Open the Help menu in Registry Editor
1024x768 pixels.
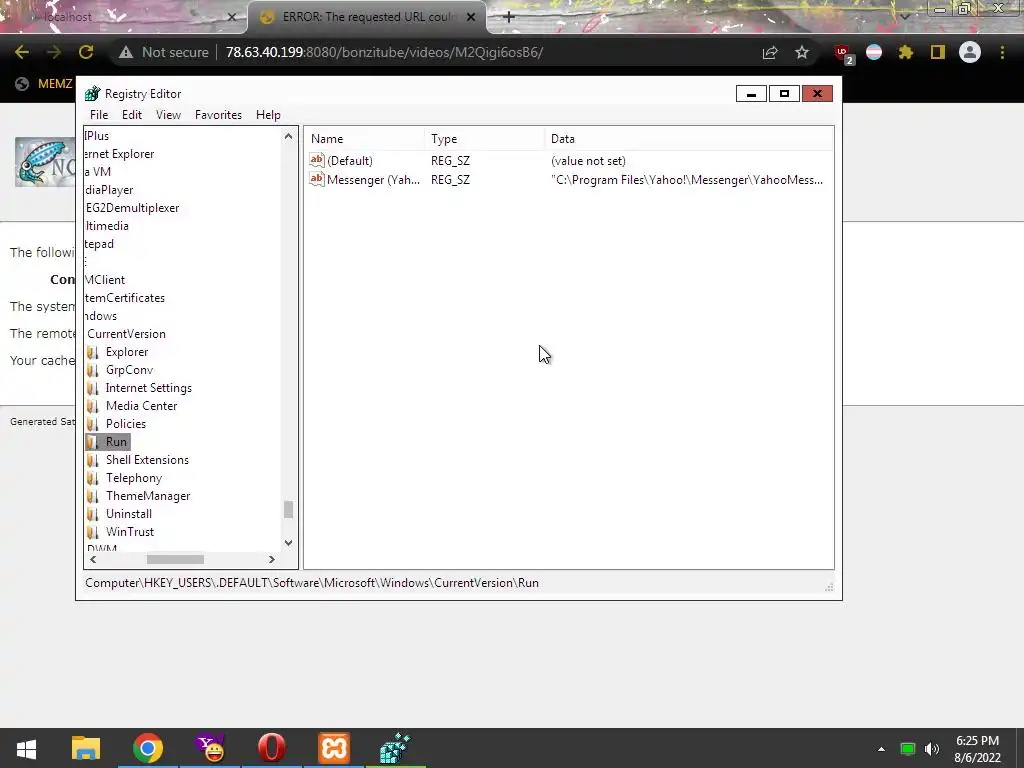(268, 115)
